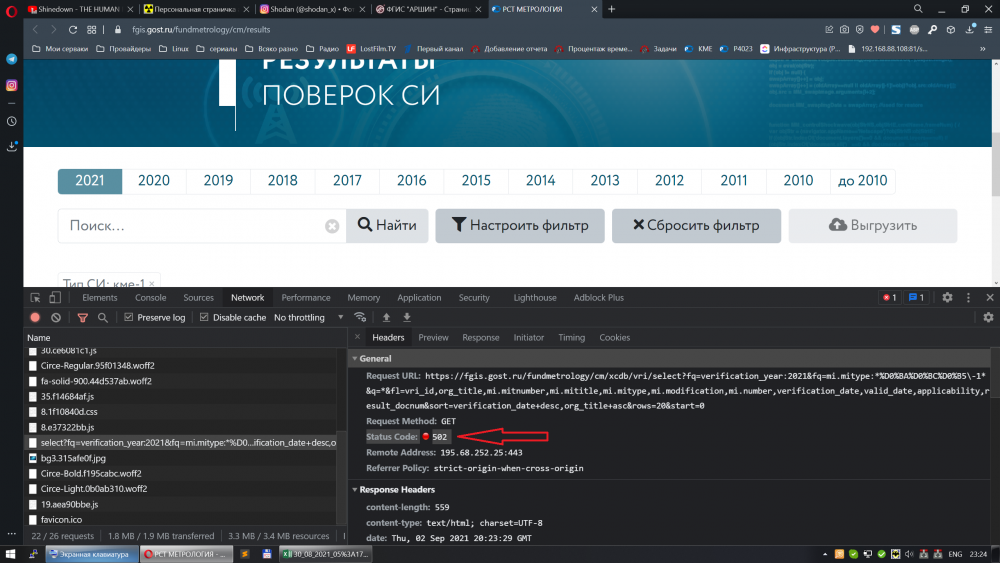Clear the search field with the X icon
This screenshot has width=1000, height=563.
[x=332, y=226]
